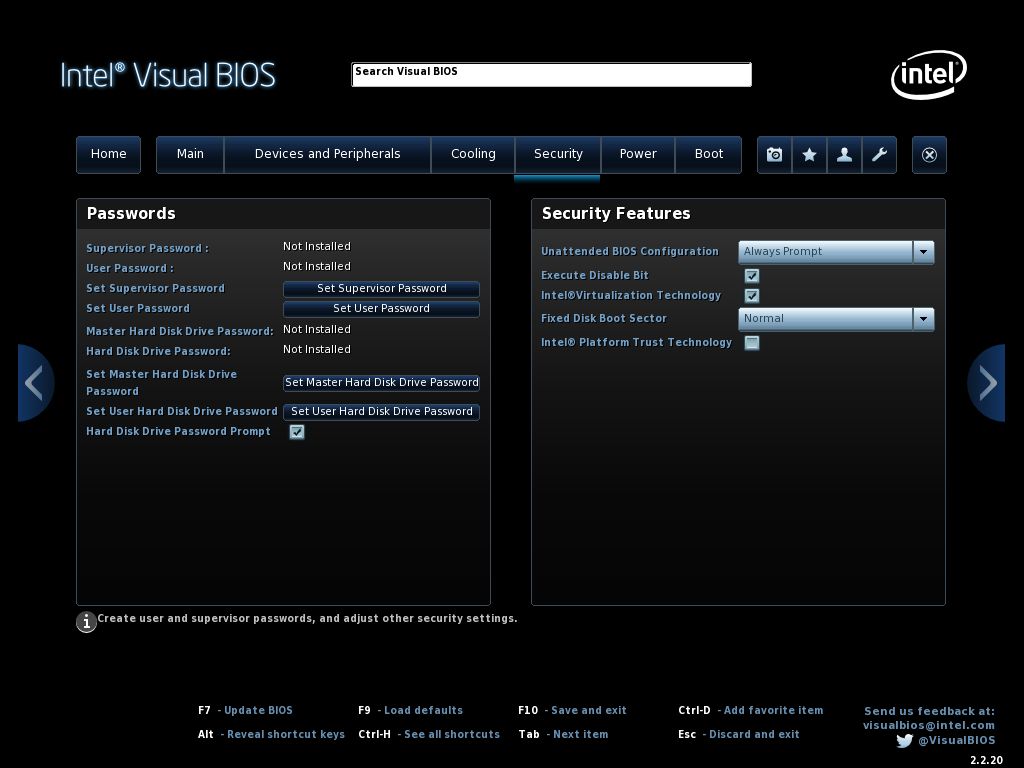
Task: Click Esc Discard and exit shortcut
Action: pyautogui.click(x=739, y=734)
